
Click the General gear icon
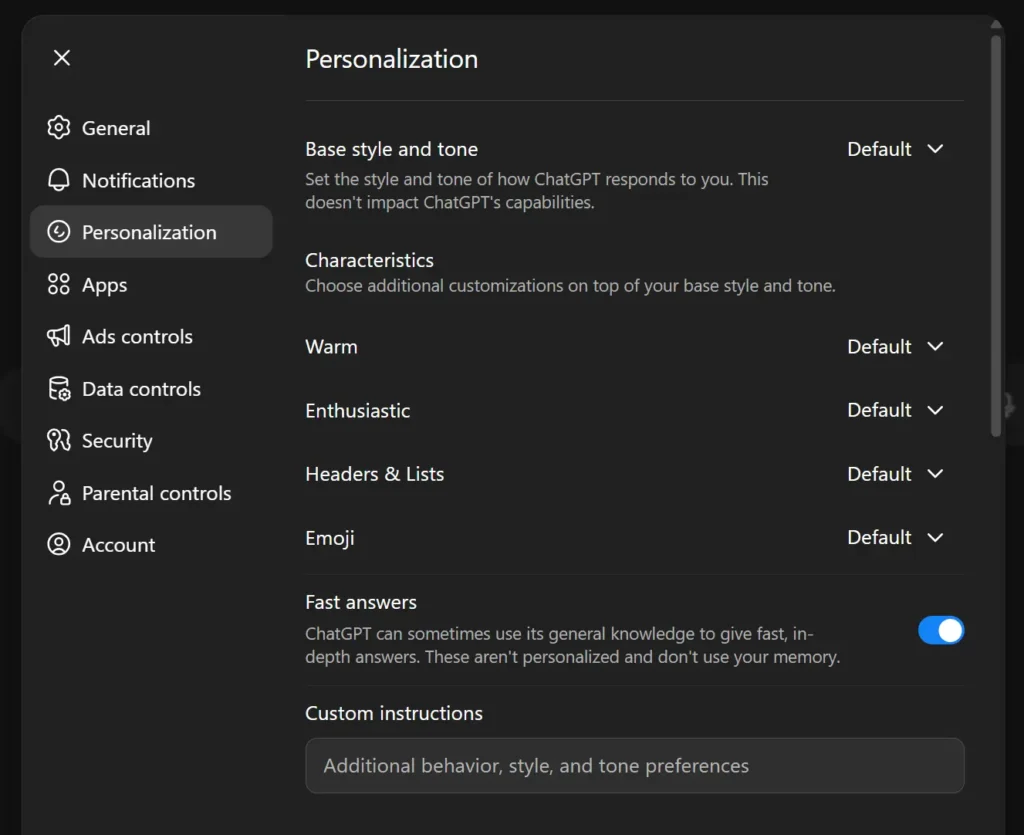(59, 127)
